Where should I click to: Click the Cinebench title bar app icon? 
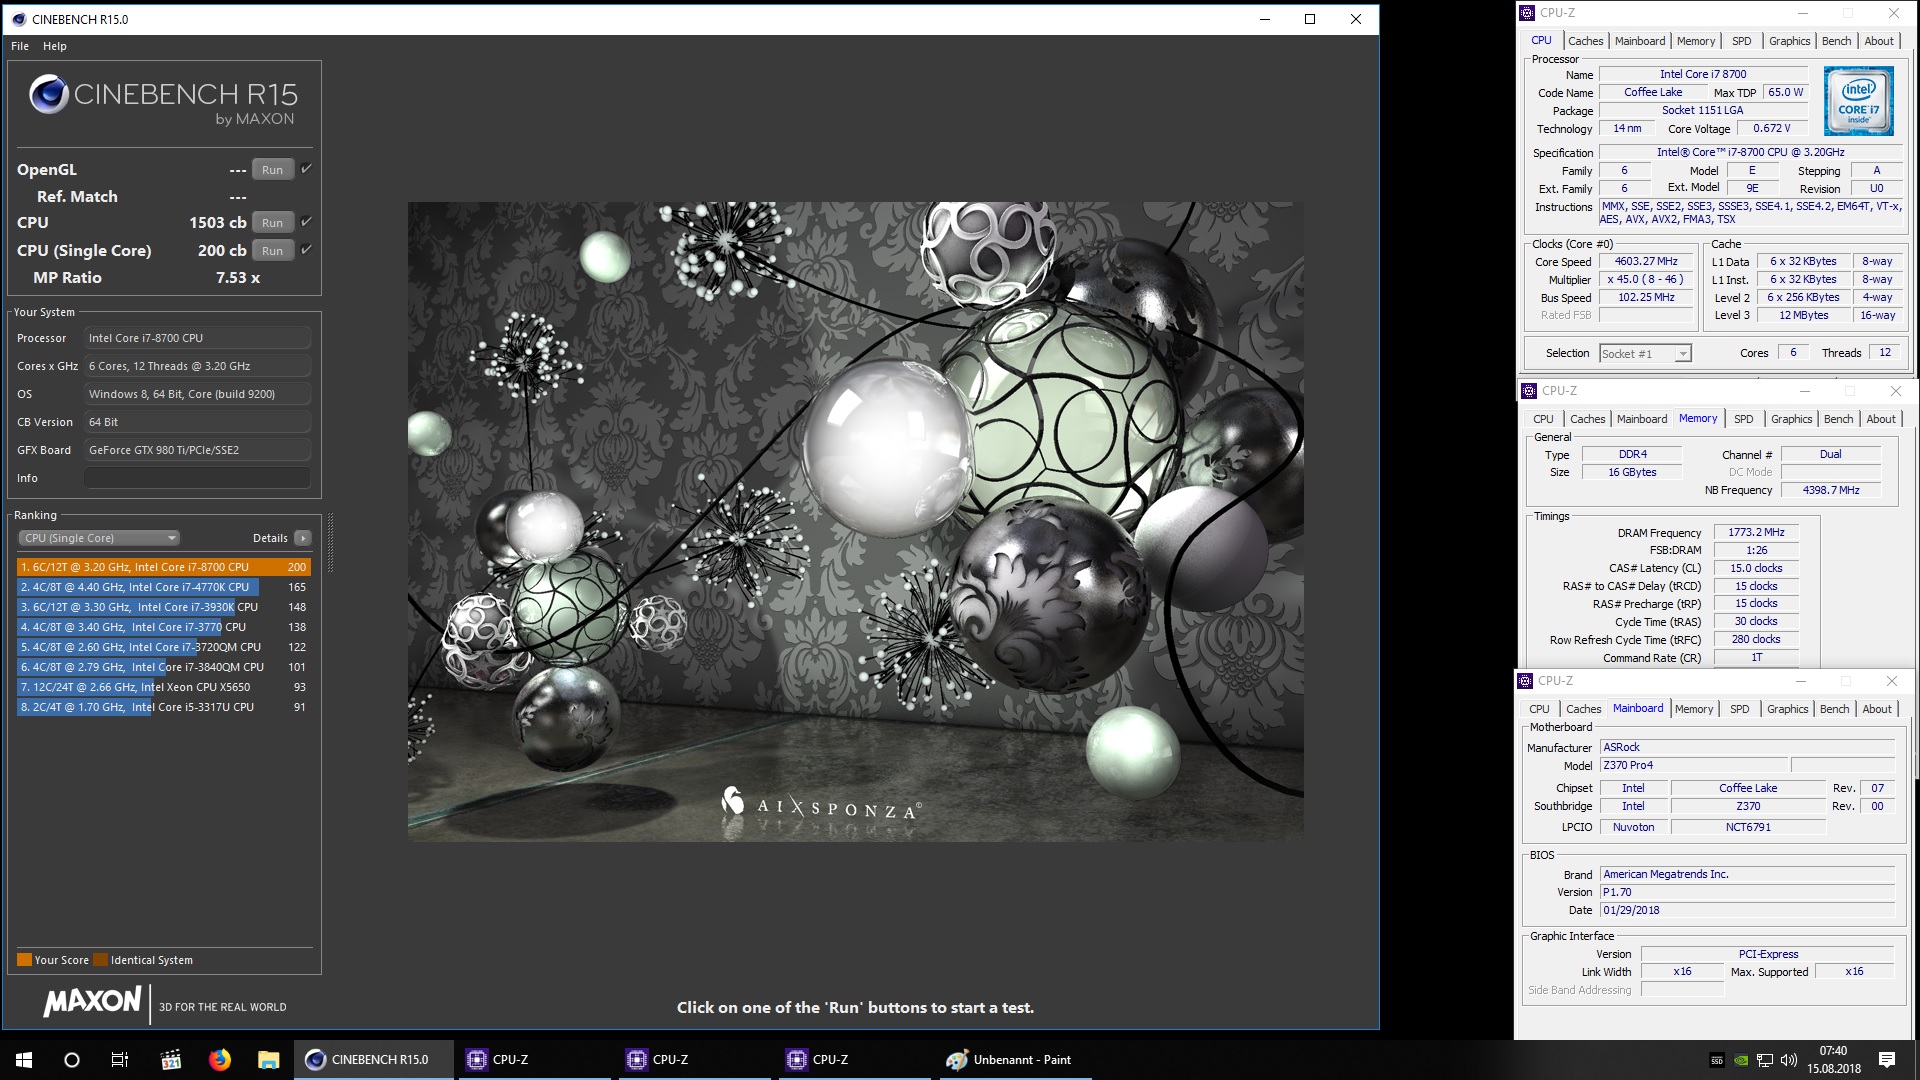pyautogui.click(x=18, y=19)
